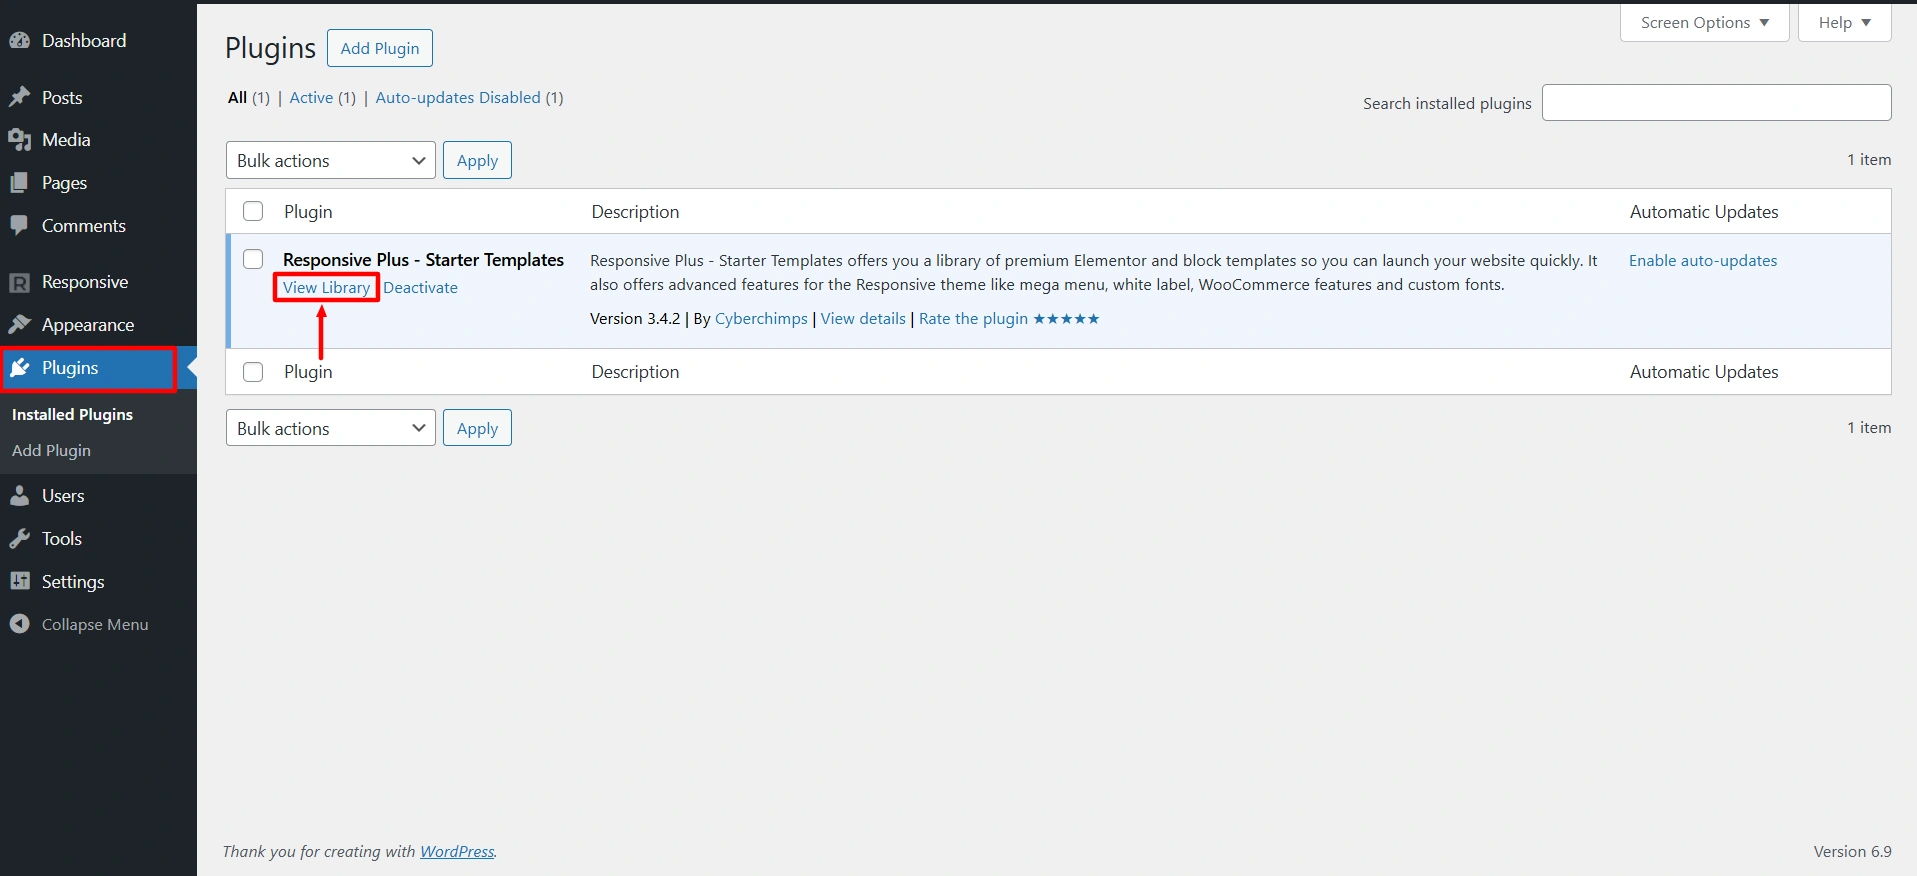This screenshot has height=876, width=1917.
Task: Click the Tools wrench icon
Action: point(20,539)
